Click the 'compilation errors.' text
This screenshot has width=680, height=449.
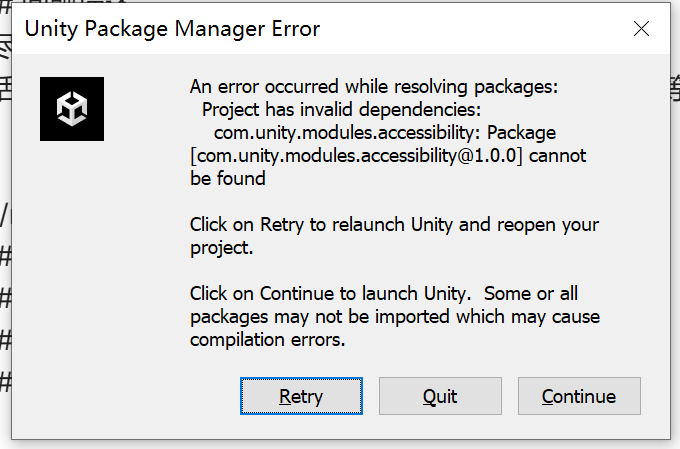[268, 340]
